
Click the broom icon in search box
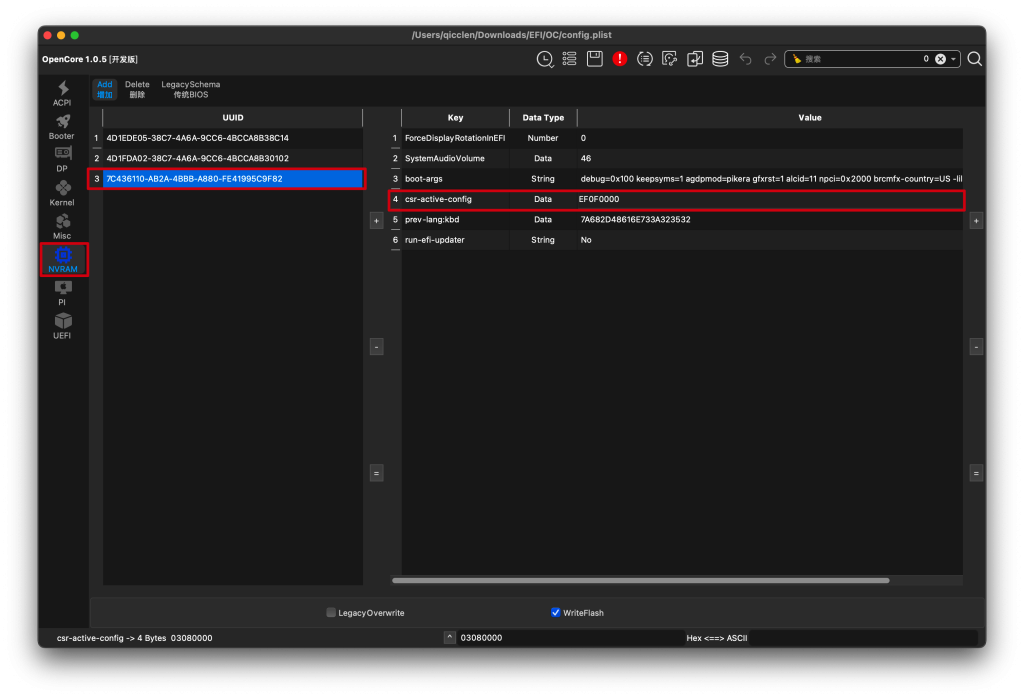point(797,59)
